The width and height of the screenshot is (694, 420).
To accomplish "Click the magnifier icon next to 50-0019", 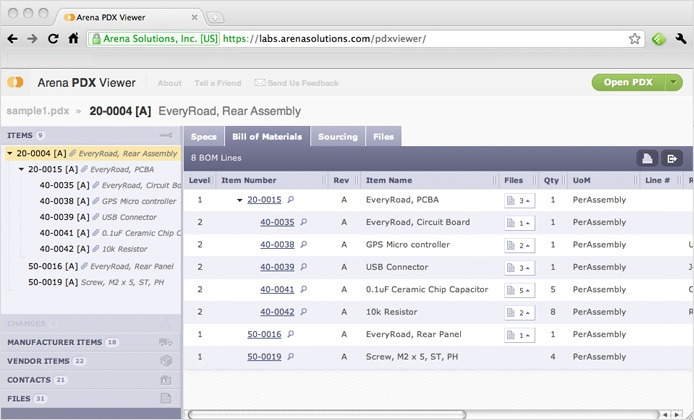I will click(x=290, y=356).
